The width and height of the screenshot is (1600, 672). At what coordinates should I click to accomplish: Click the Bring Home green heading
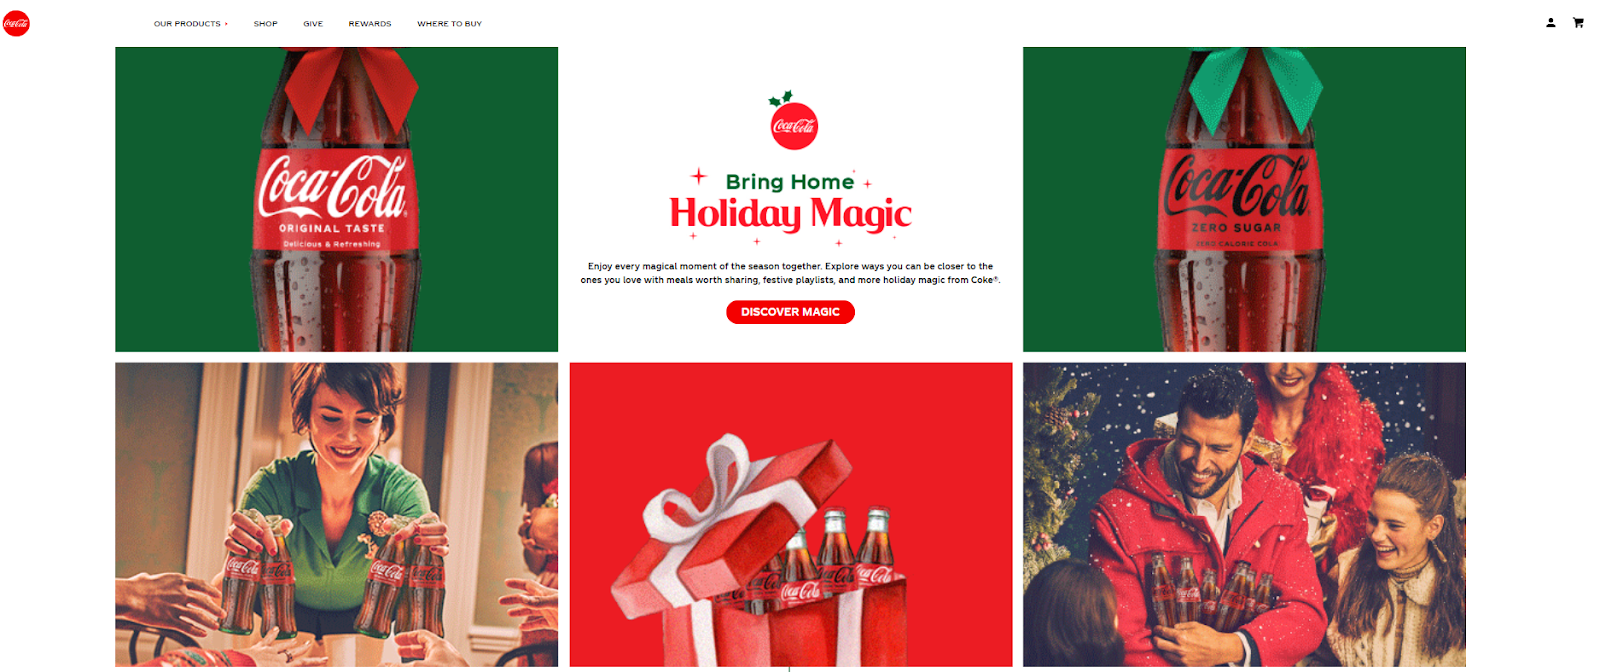tap(790, 181)
